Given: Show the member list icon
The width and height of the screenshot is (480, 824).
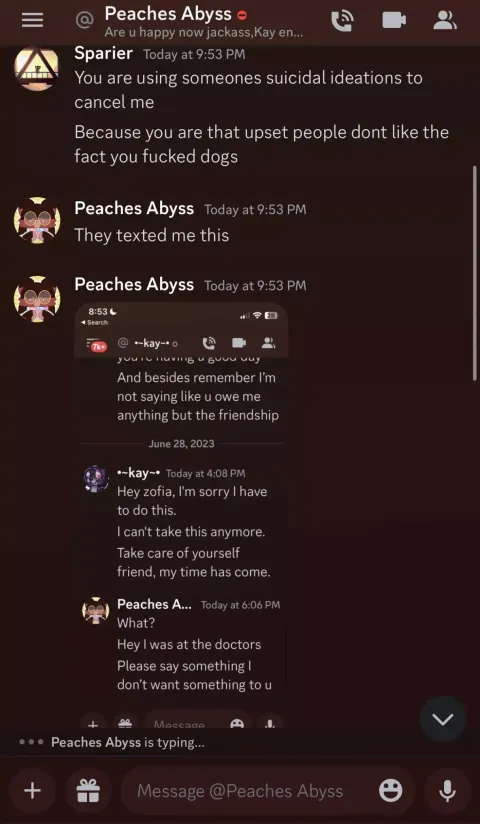Looking at the screenshot, I should (445, 20).
